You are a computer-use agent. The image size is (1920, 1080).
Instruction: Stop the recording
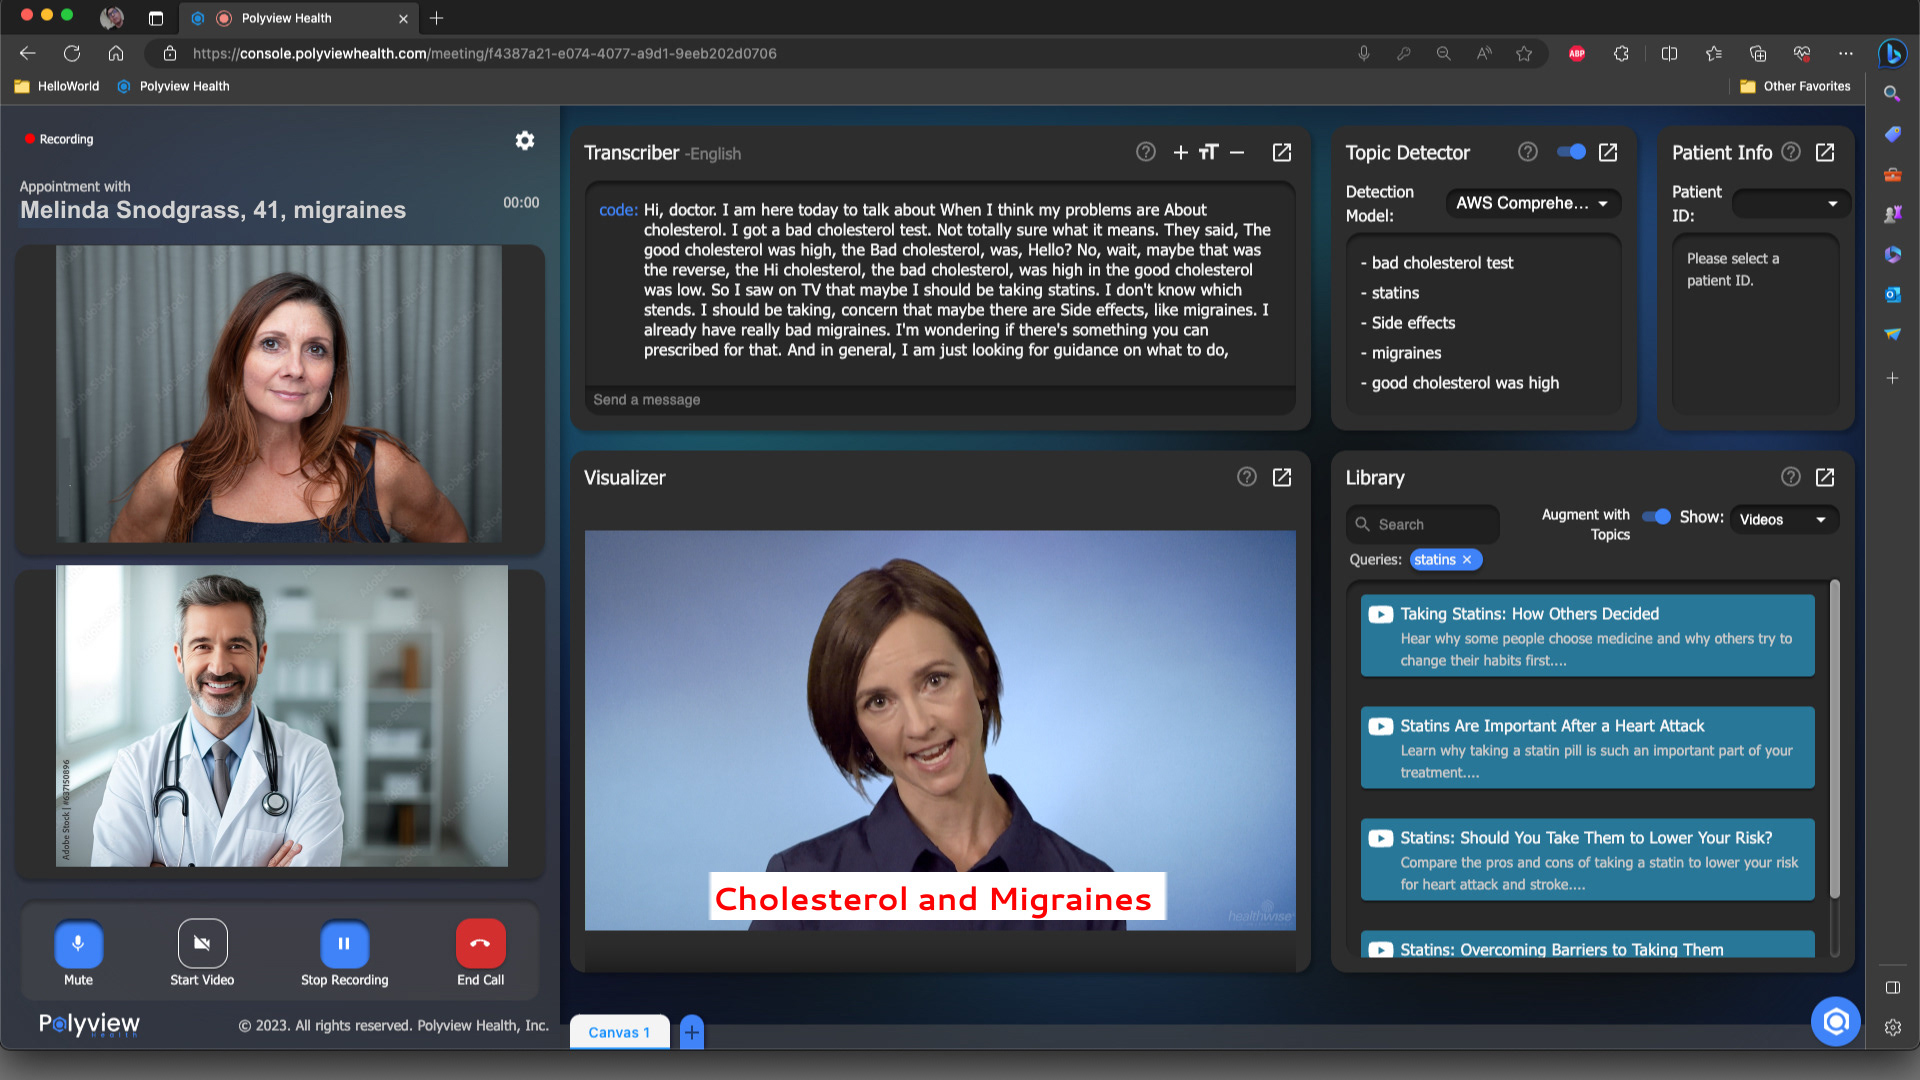(344, 944)
